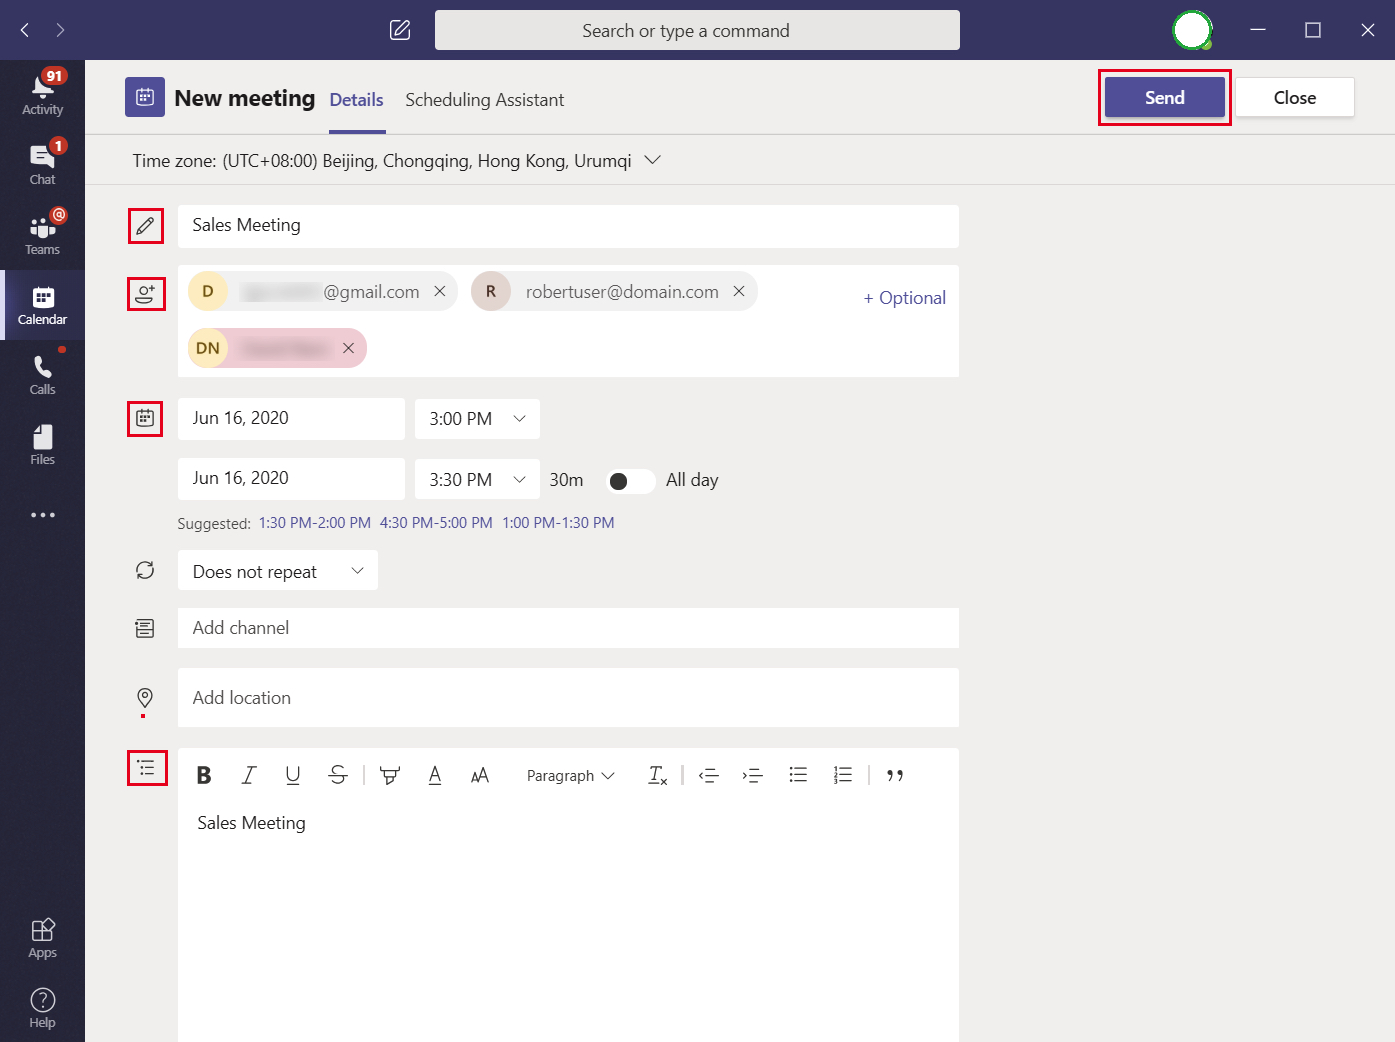Image resolution: width=1395 pixels, height=1042 pixels.
Task: Toggle the All day switch
Action: [x=631, y=481]
